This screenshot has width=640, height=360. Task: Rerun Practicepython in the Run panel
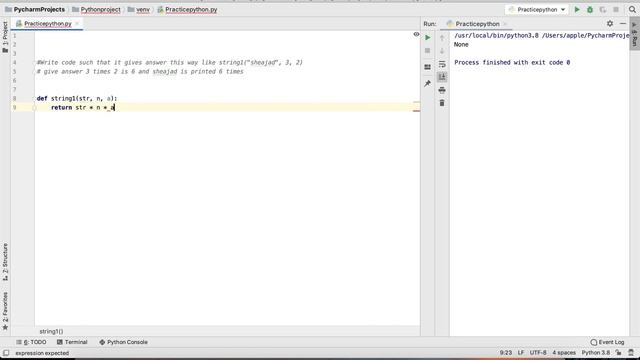click(427, 38)
